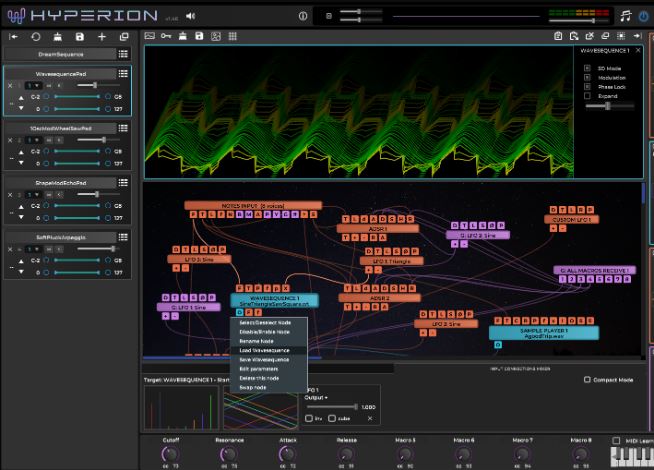
Task: Adjust the LFO 1 output amount slider
Action: tap(332, 407)
